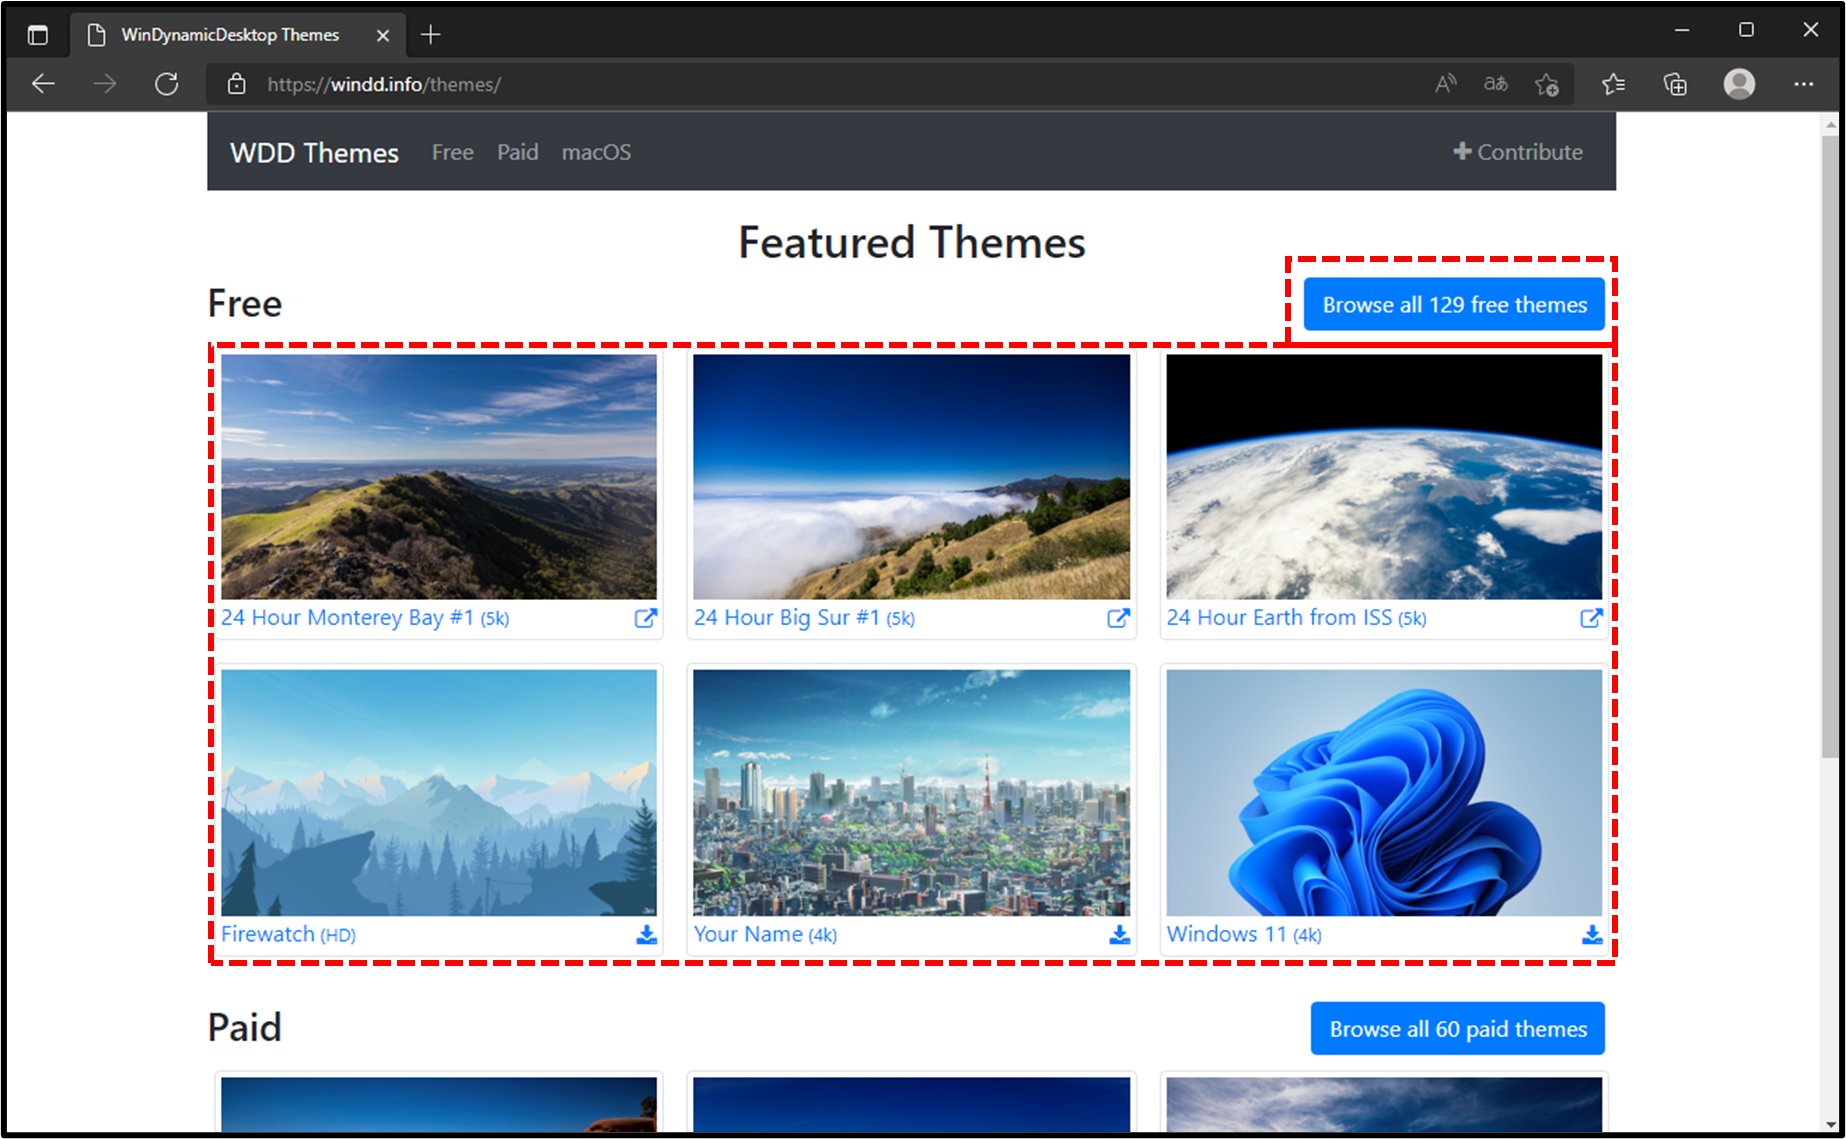
Task: Open external link icon for Big Sur #1
Action: pos(1119,618)
